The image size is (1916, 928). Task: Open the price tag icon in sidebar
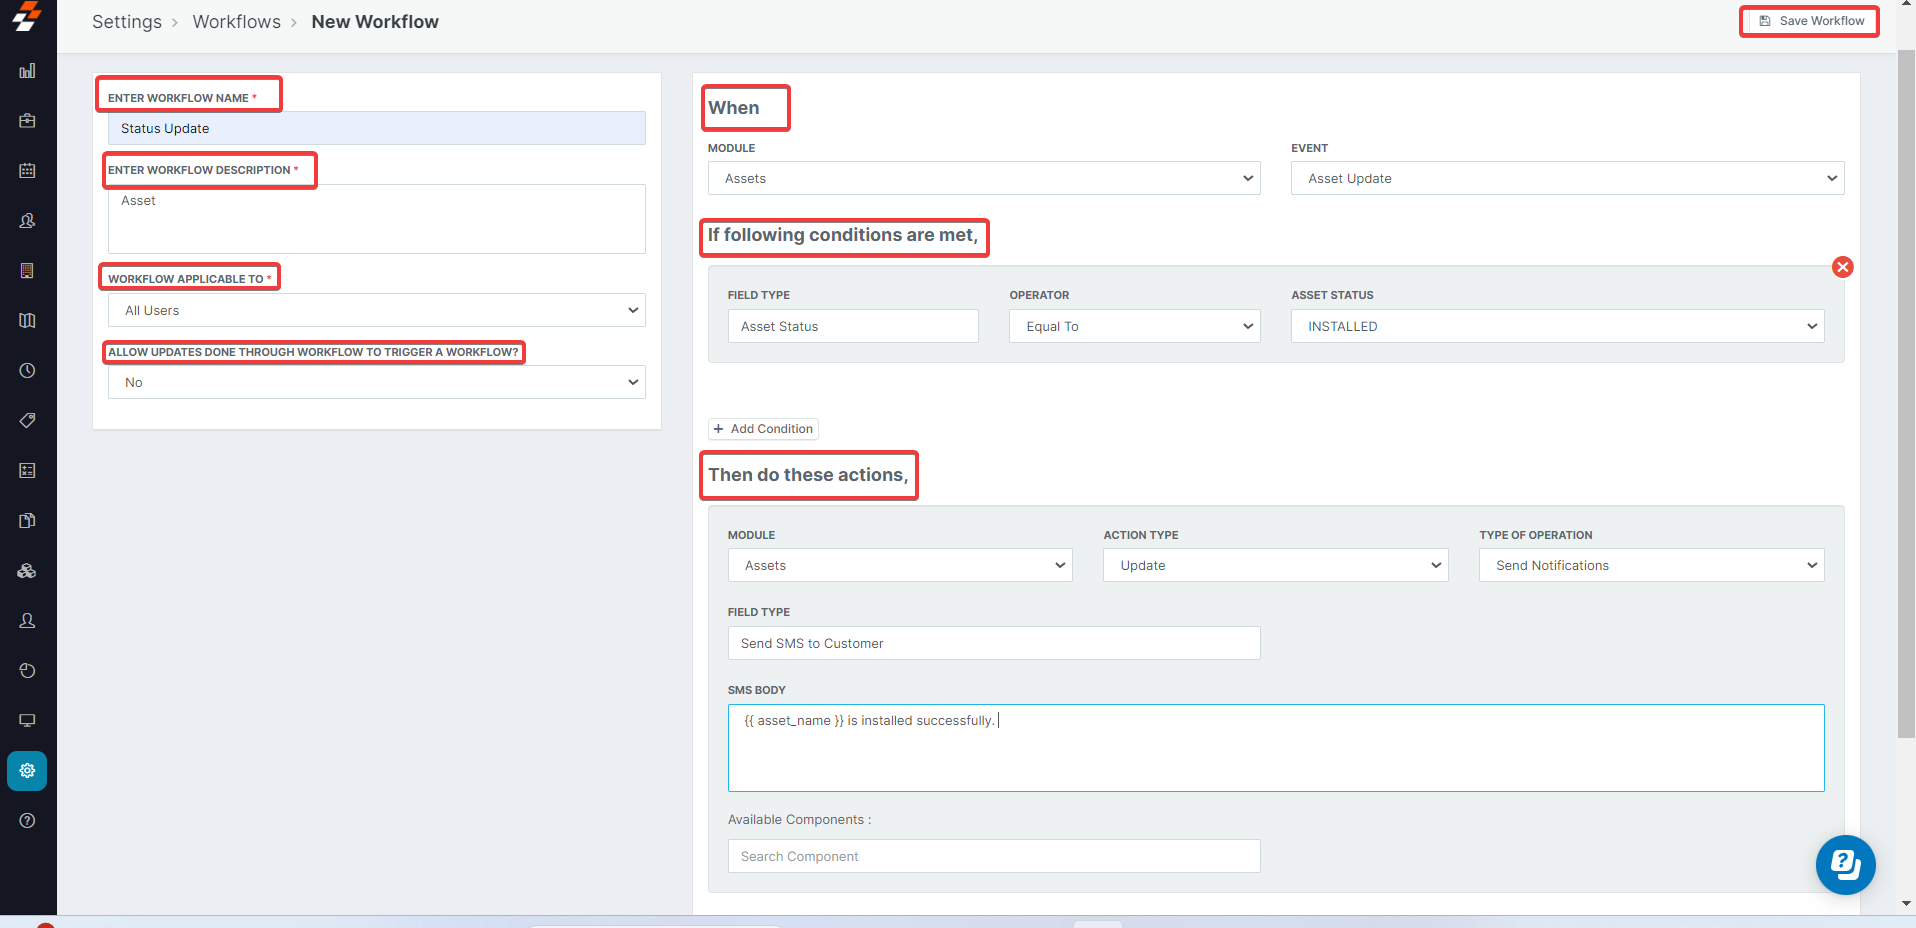(27, 421)
